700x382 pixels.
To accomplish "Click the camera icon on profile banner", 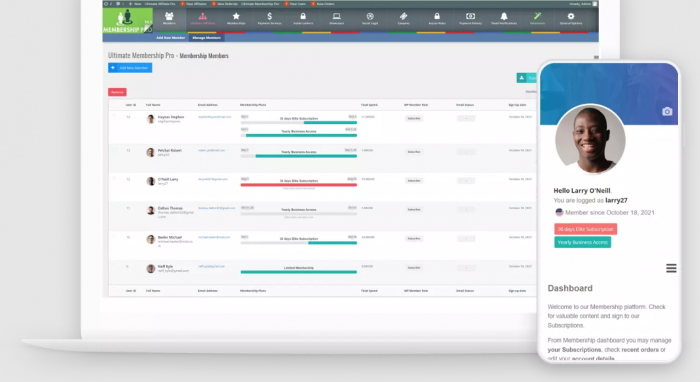I will point(667,111).
